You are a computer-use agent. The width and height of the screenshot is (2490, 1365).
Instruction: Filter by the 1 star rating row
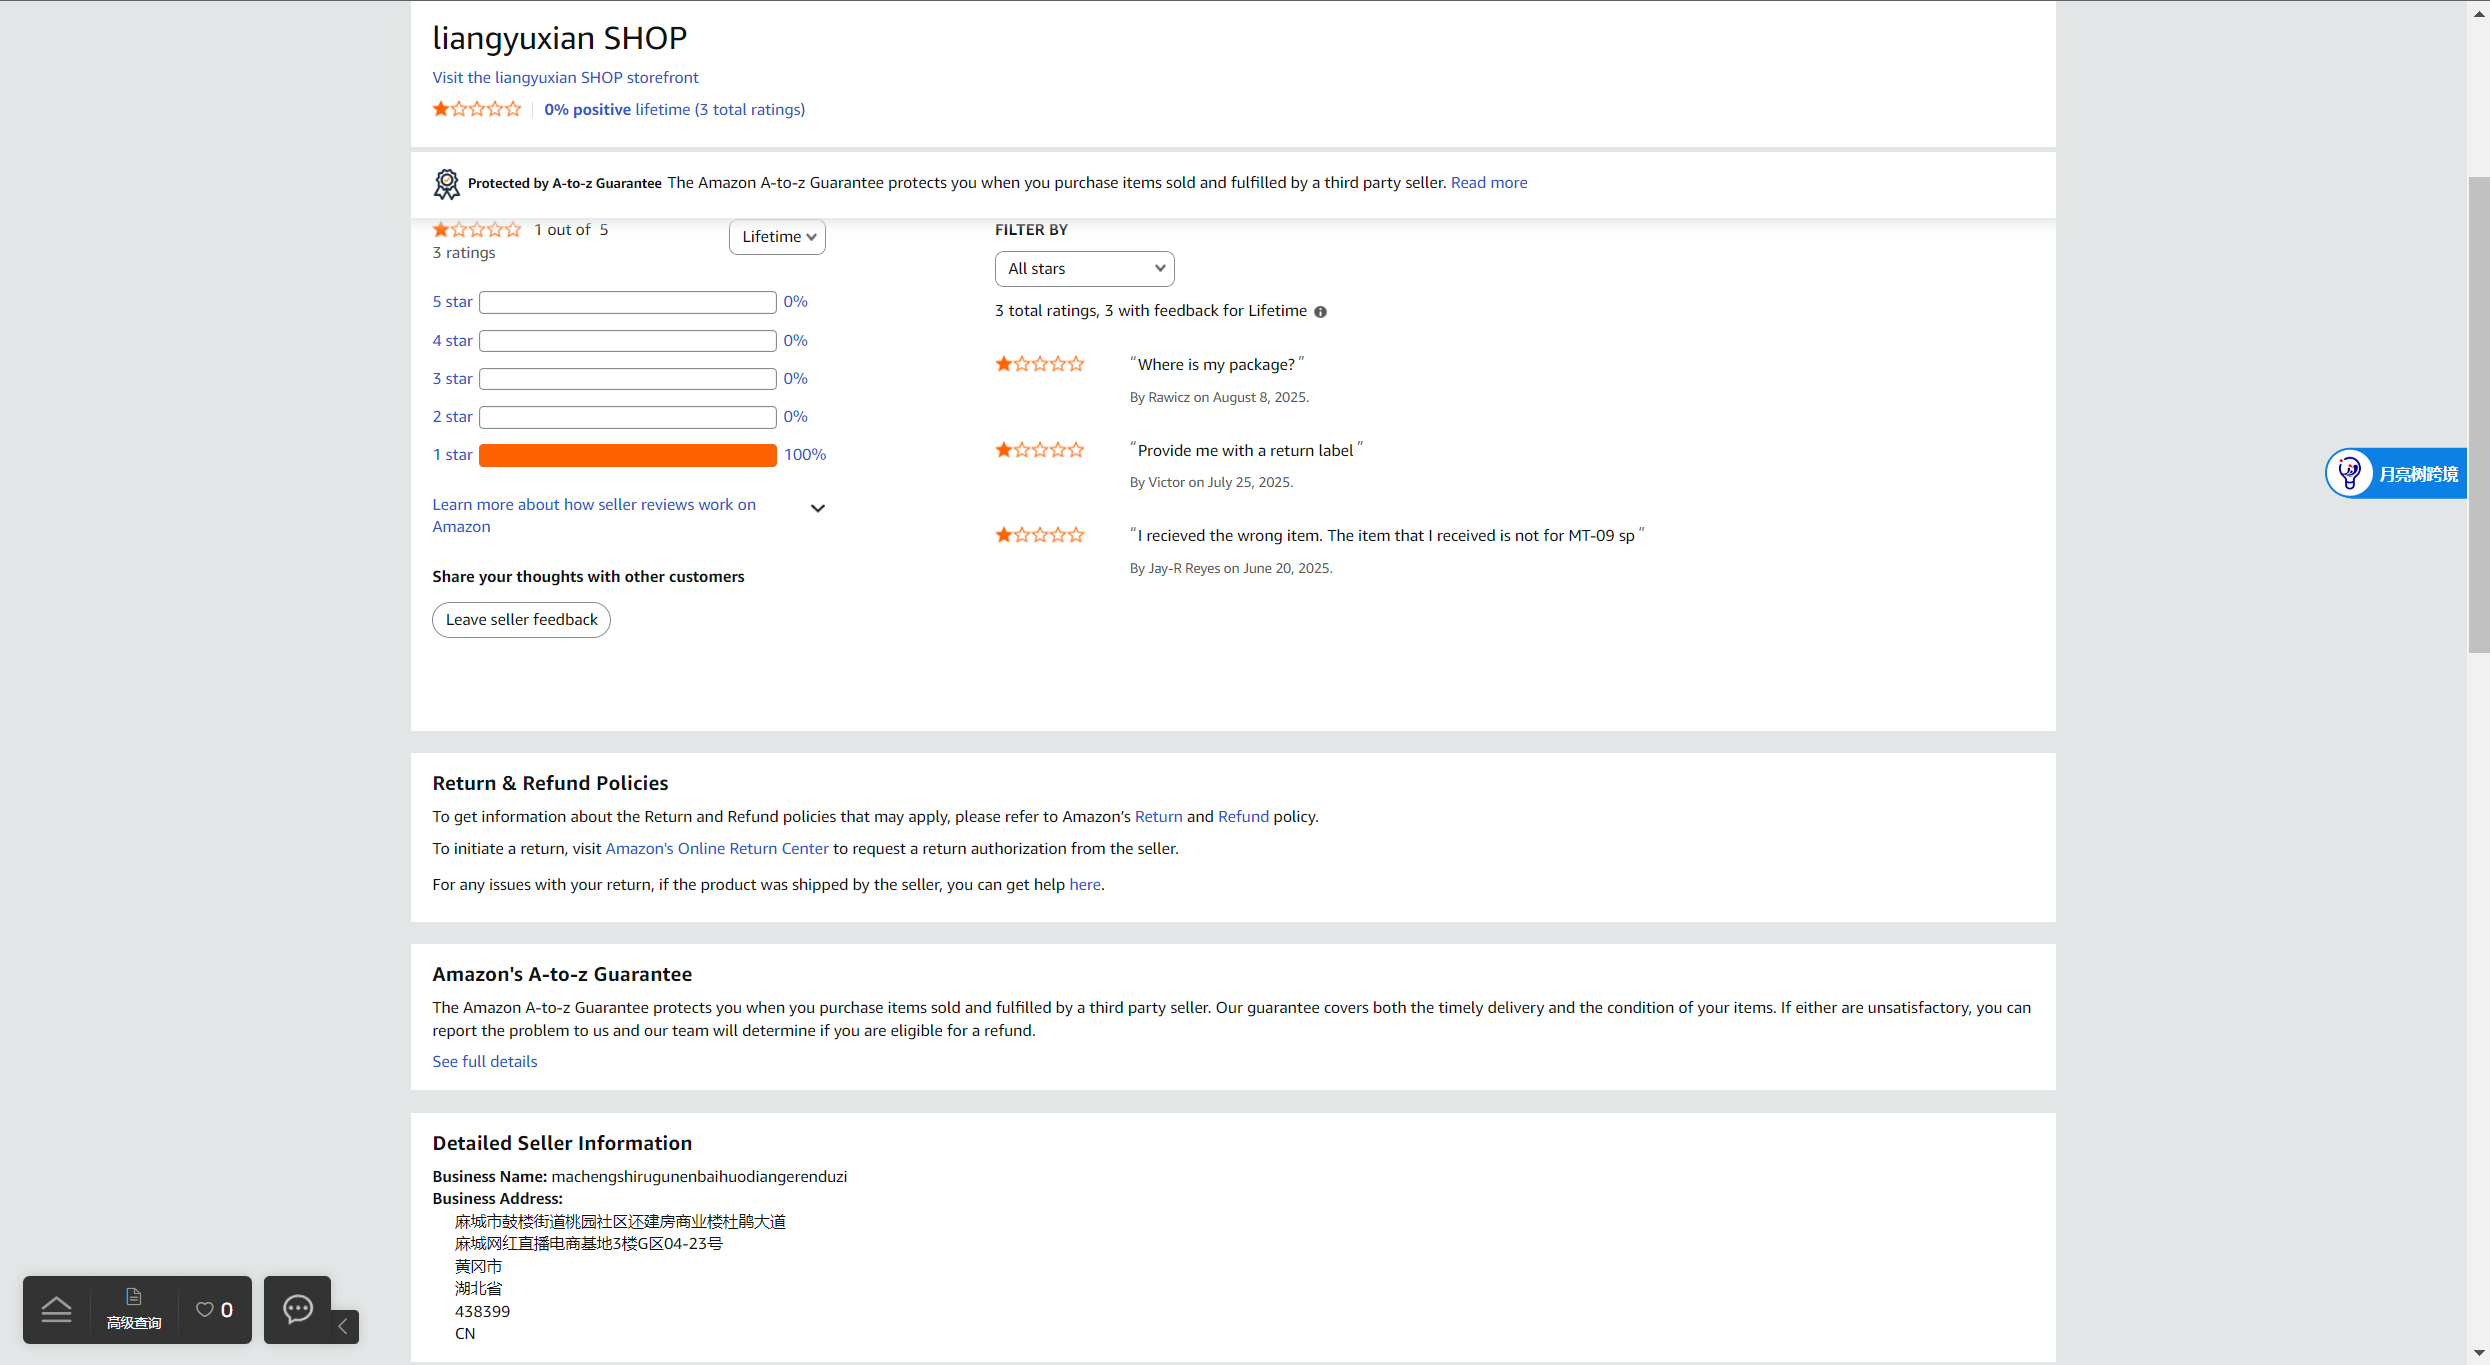click(x=452, y=455)
